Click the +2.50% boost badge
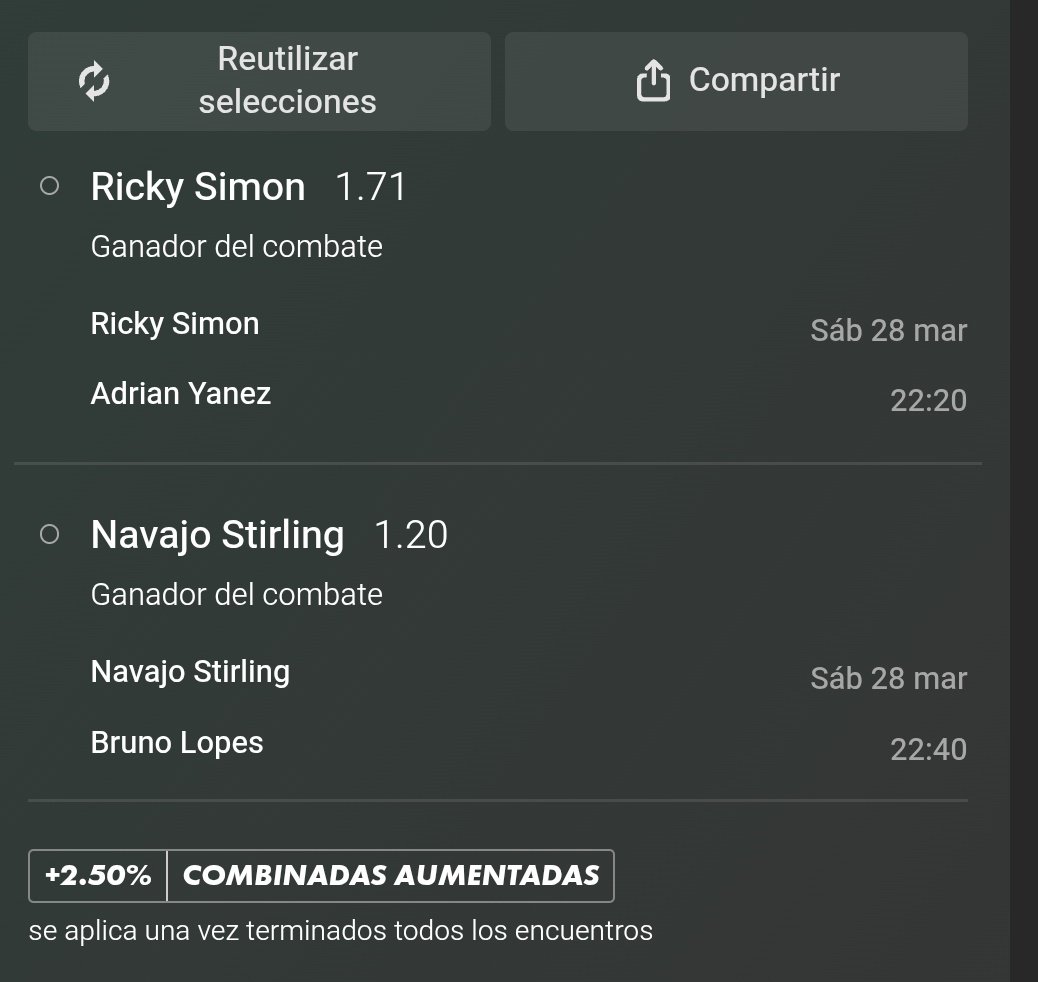Screen dimensions: 1038x982 coord(98,876)
